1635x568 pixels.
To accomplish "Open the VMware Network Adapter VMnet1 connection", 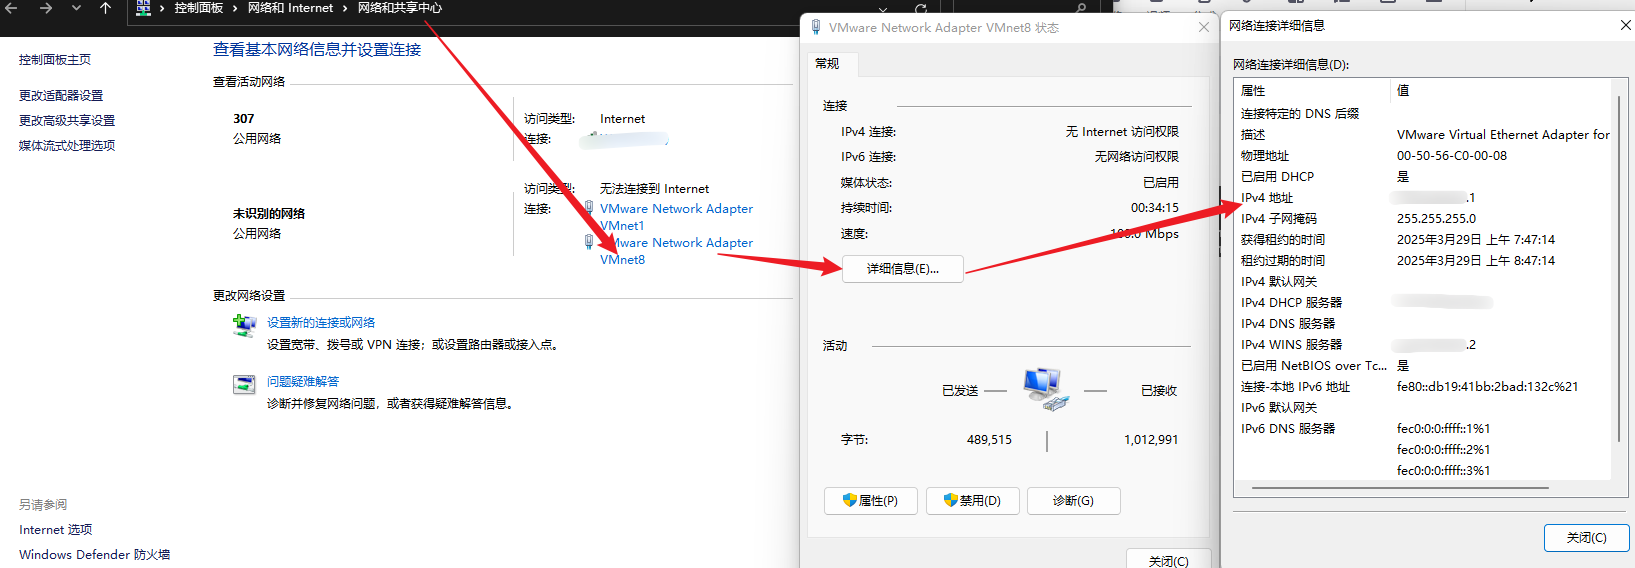I will click(x=676, y=217).
